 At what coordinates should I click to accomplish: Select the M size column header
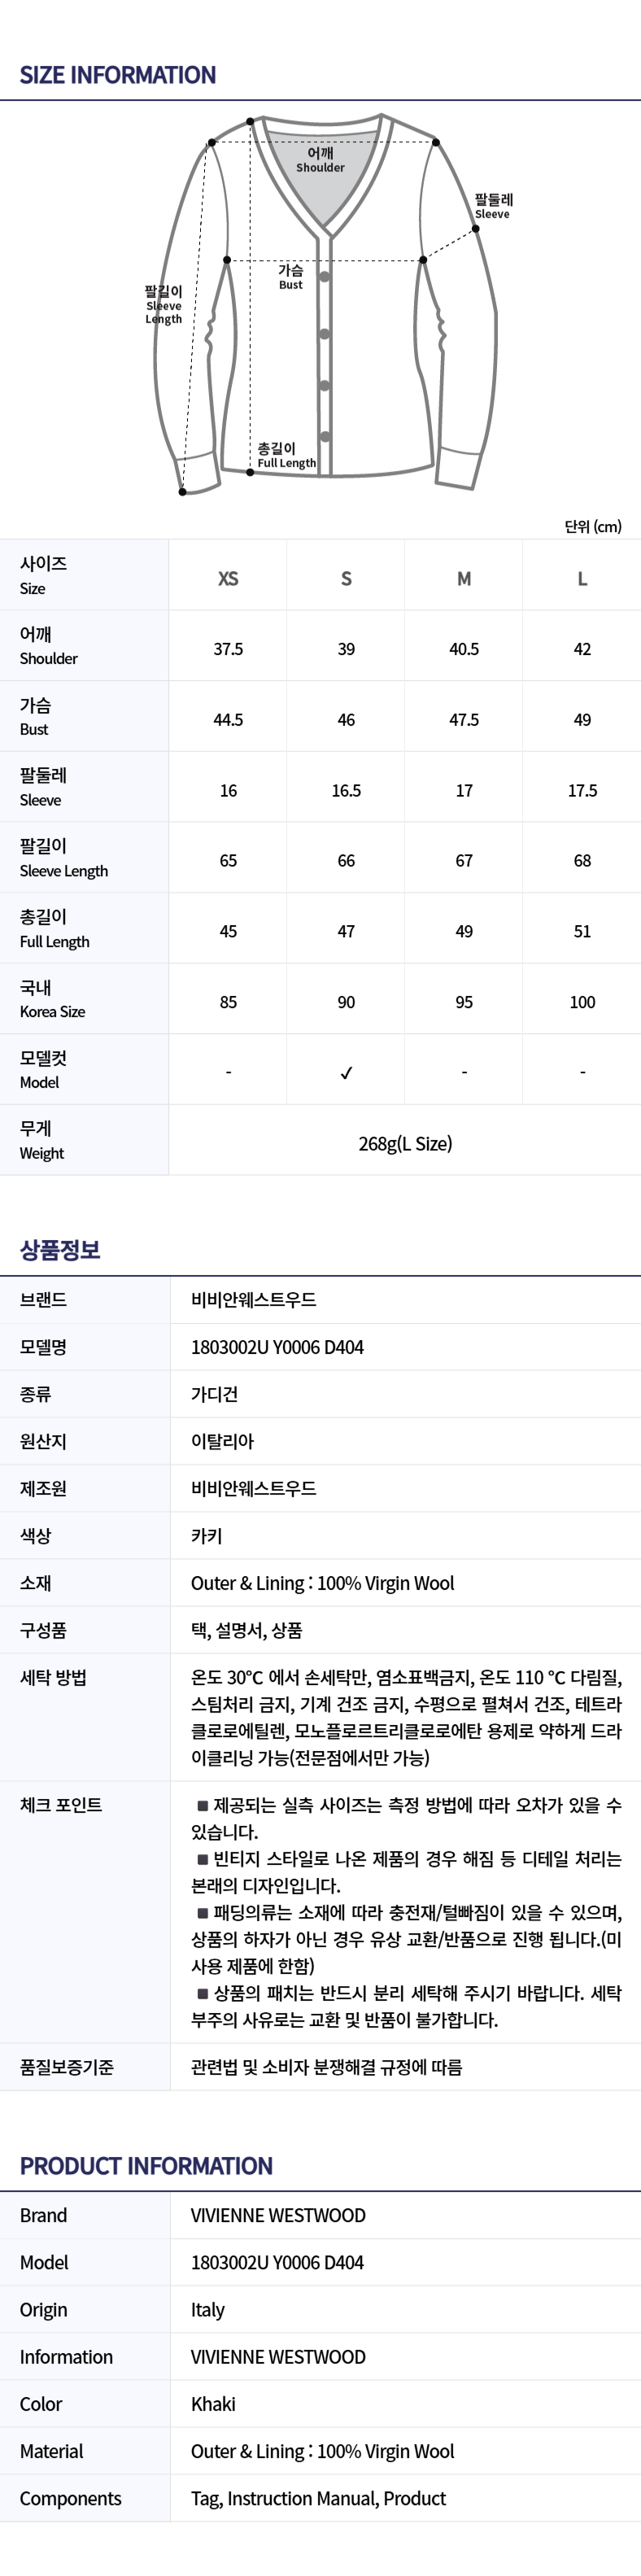coord(464,579)
